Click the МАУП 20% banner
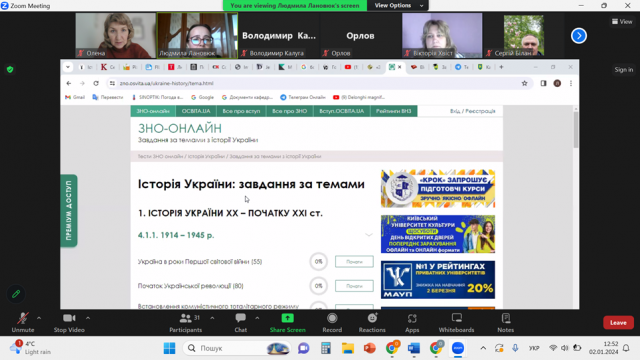Screen dimensions: 640x360 coord(438,280)
